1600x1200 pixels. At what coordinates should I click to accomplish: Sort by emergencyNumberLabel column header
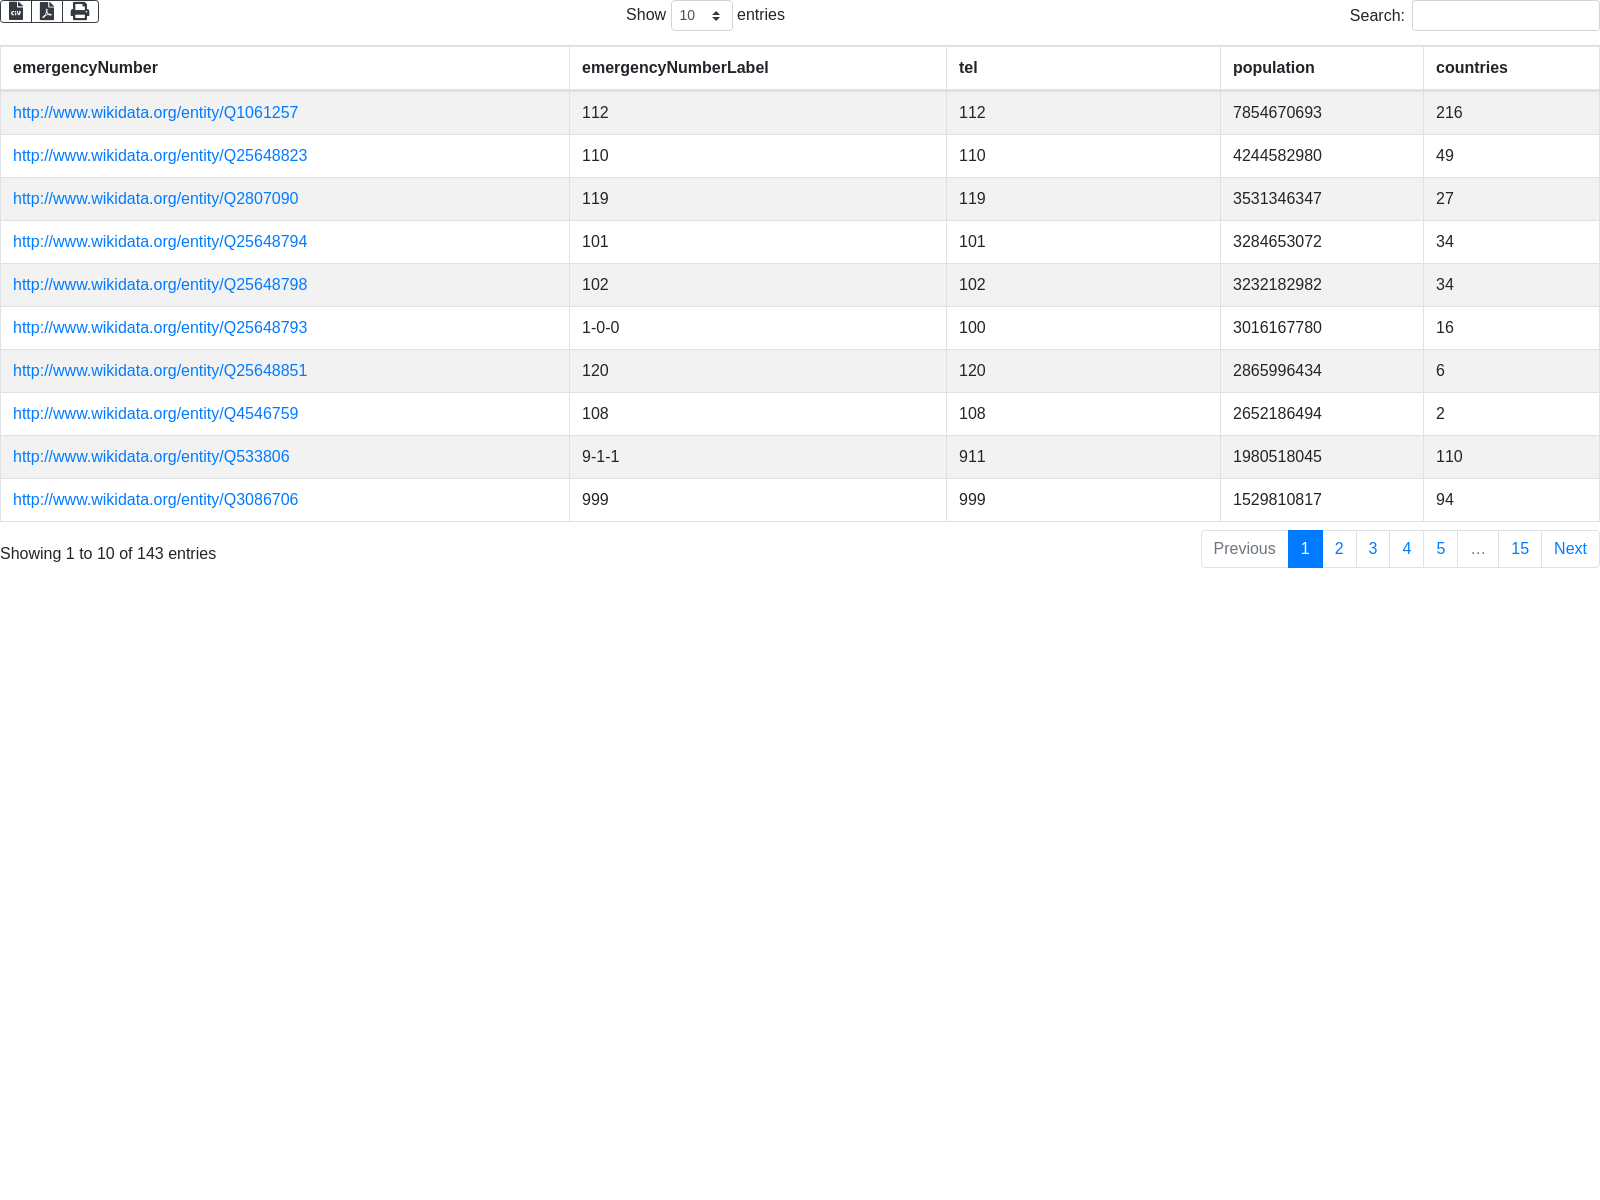click(675, 68)
